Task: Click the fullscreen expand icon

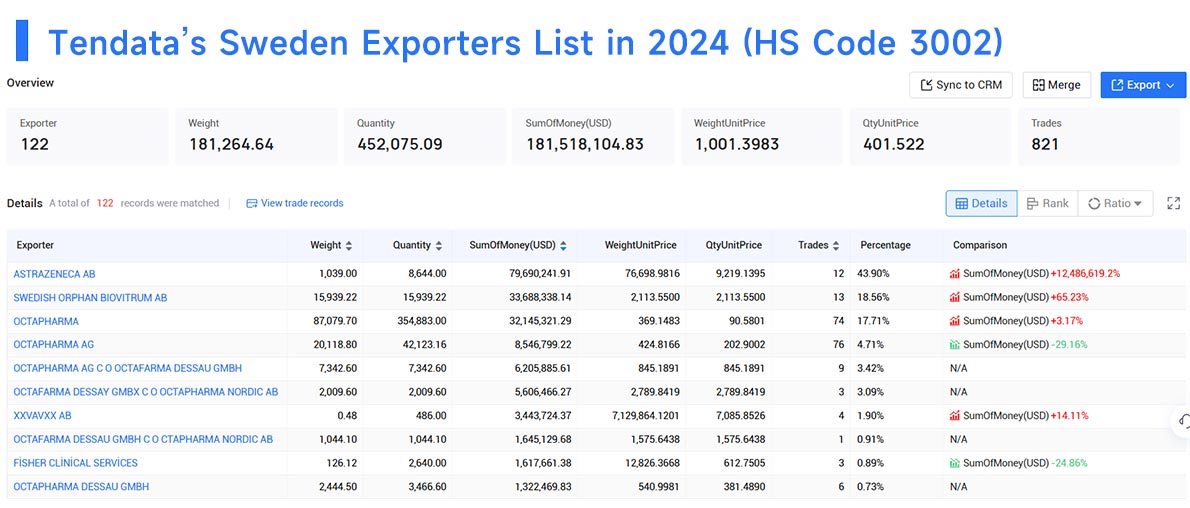Action: [x=1173, y=204]
